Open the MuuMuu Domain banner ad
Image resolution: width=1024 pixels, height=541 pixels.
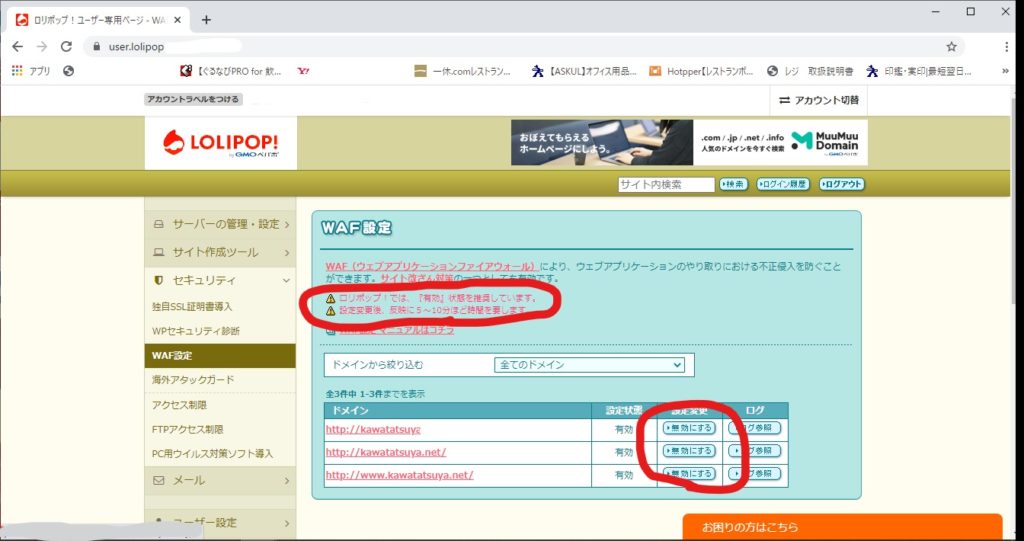(x=689, y=143)
